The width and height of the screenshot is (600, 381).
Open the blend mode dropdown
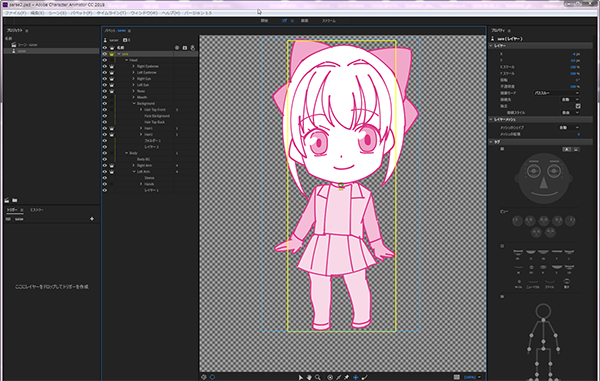click(x=556, y=93)
